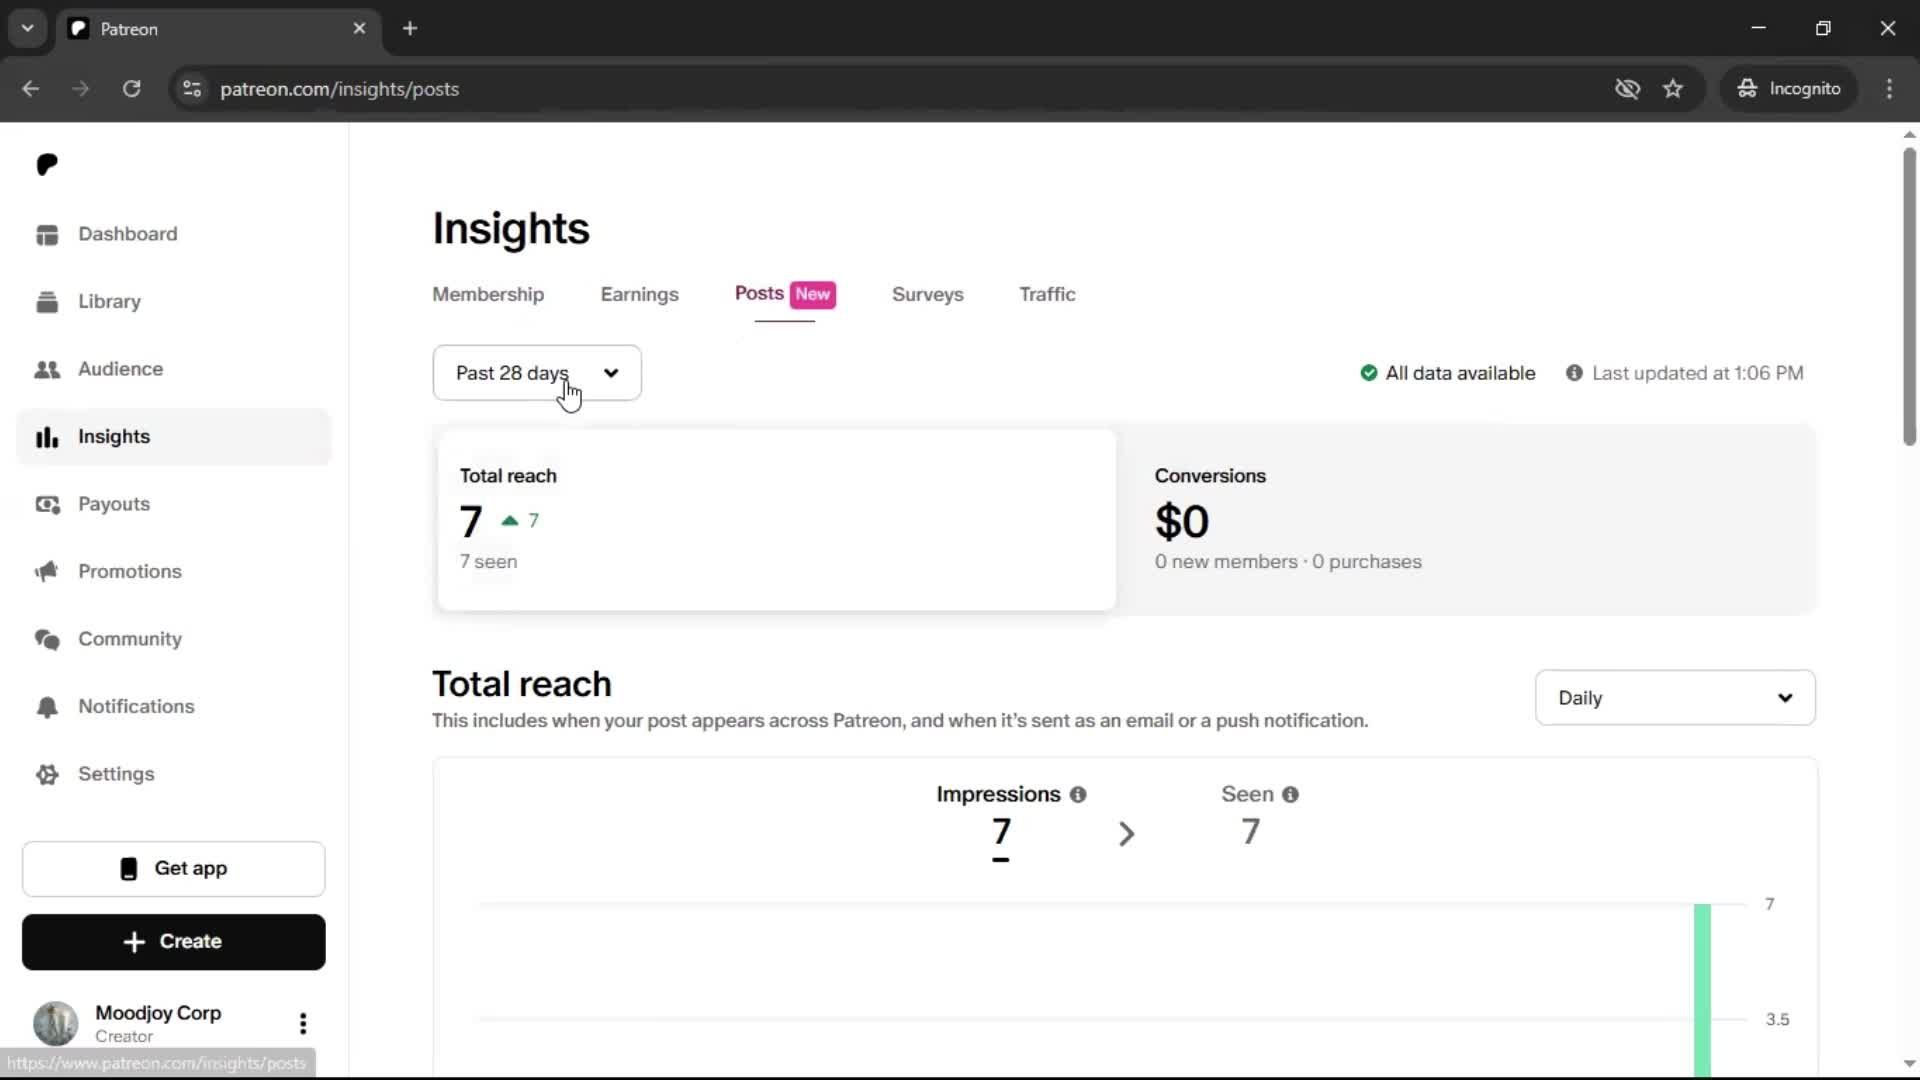Click the '7 seen' text
Image resolution: width=1920 pixels, height=1080 pixels.
(488, 562)
